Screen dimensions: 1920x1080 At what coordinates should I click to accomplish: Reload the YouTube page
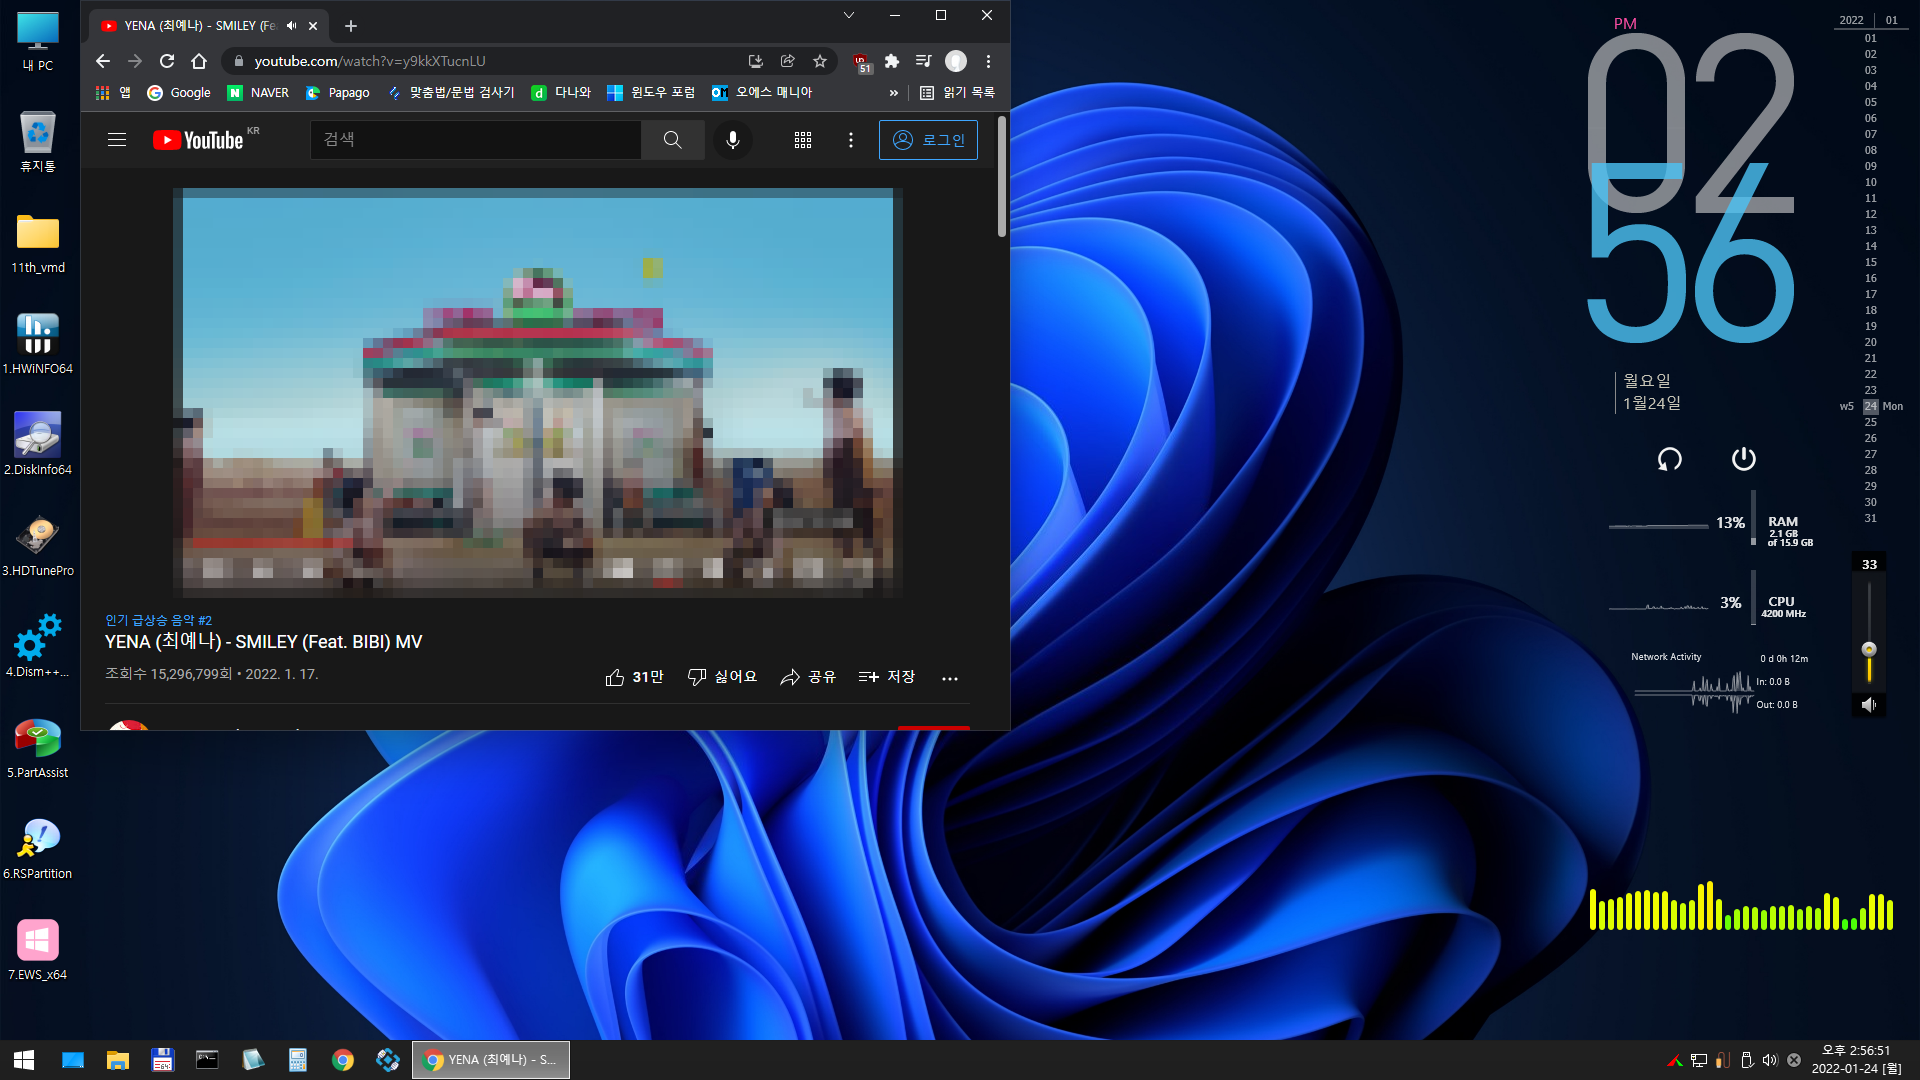[x=167, y=61]
